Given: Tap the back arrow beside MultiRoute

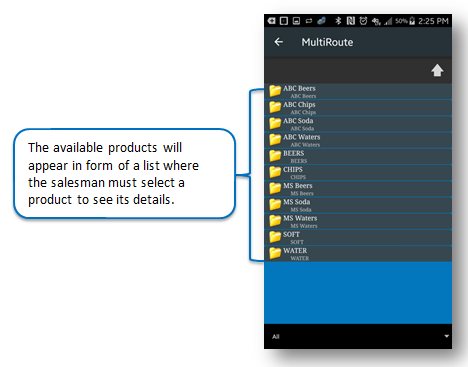Looking at the screenshot, I should pyautogui.click(x=279, y=42).
